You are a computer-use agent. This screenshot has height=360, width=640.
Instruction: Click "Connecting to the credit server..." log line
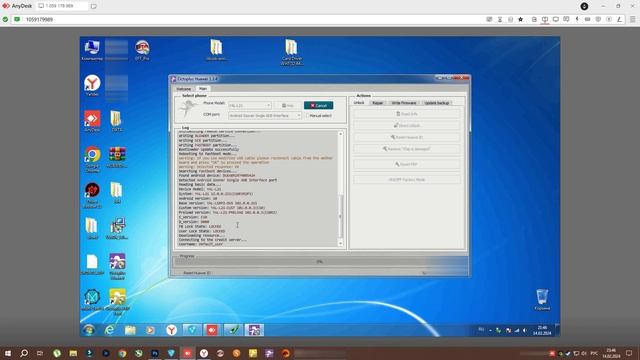click(x=212, y=240)
